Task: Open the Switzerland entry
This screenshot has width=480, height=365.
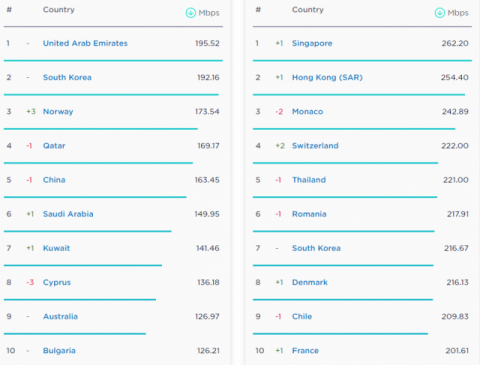Action: (315, 146)
